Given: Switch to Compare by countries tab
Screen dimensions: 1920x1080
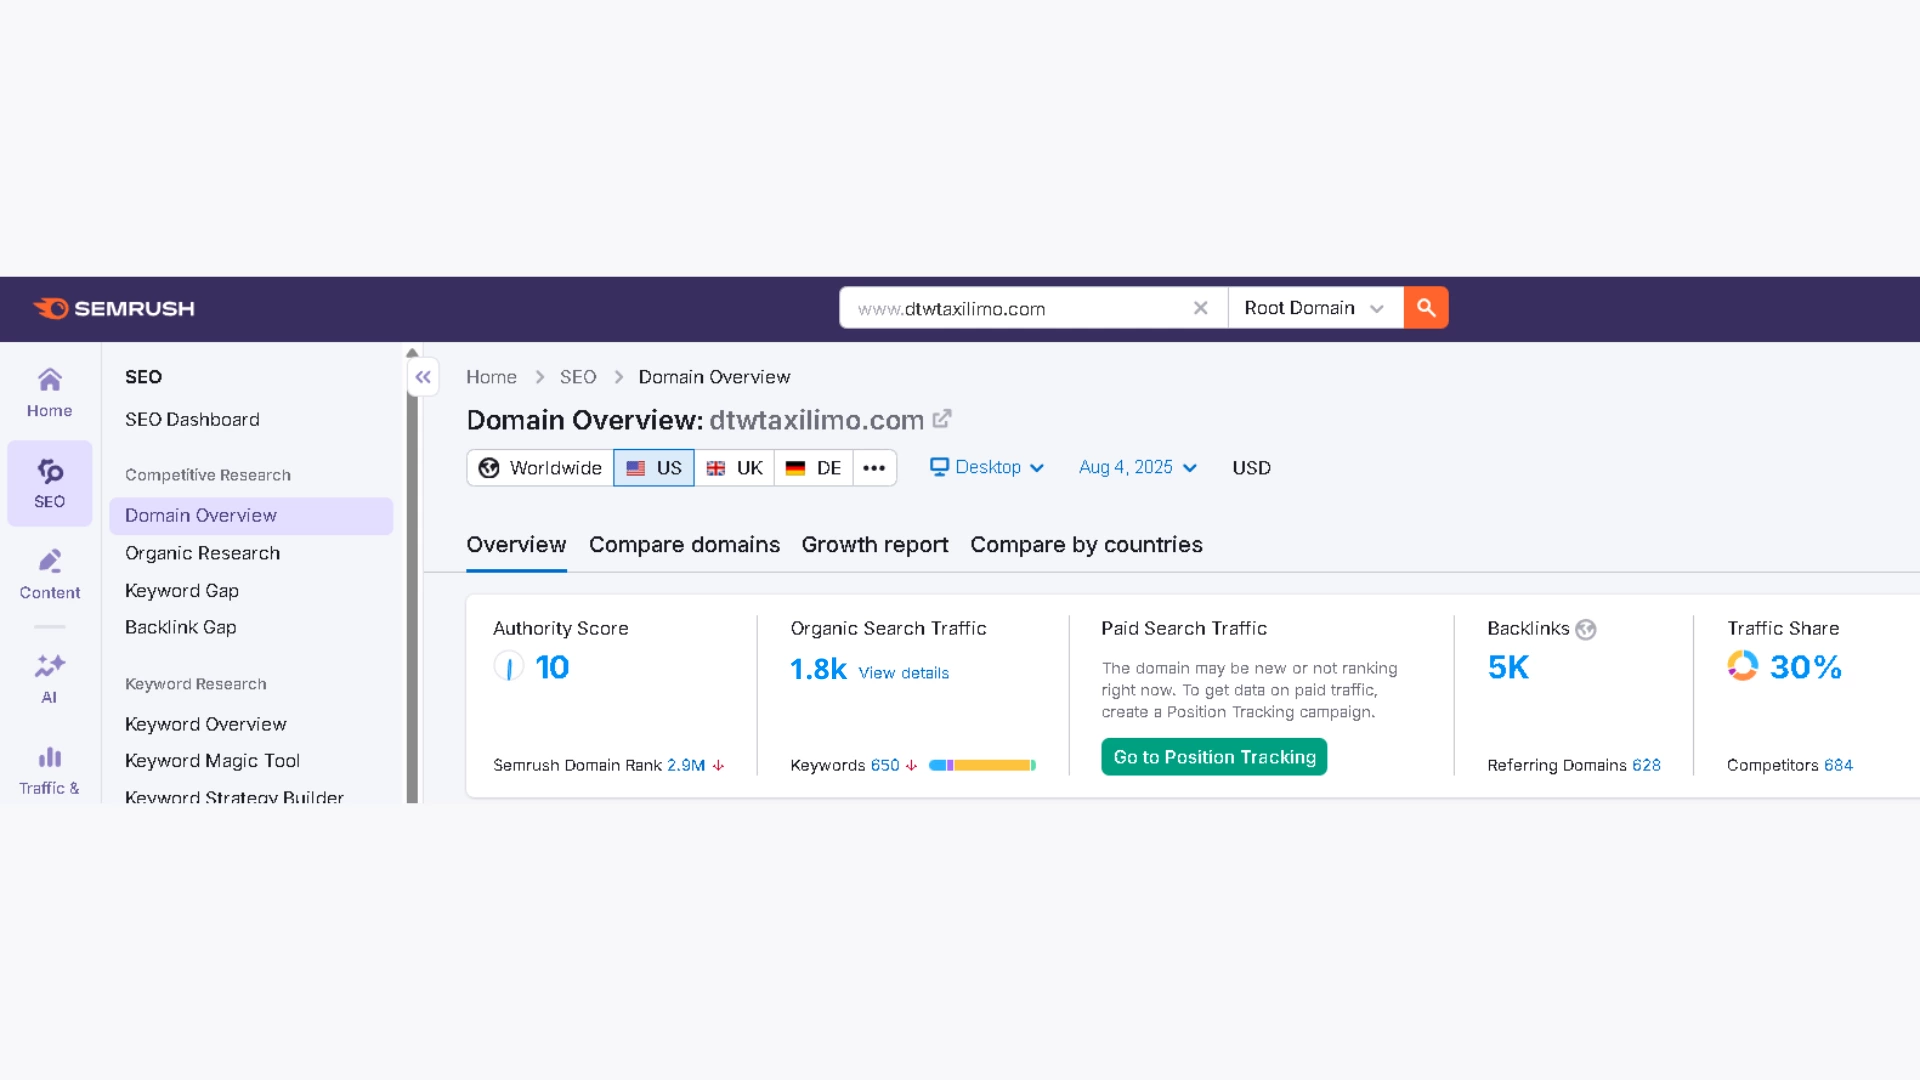Looking at the screenshot, I should pyautogui.click(x=1086, y=545).
